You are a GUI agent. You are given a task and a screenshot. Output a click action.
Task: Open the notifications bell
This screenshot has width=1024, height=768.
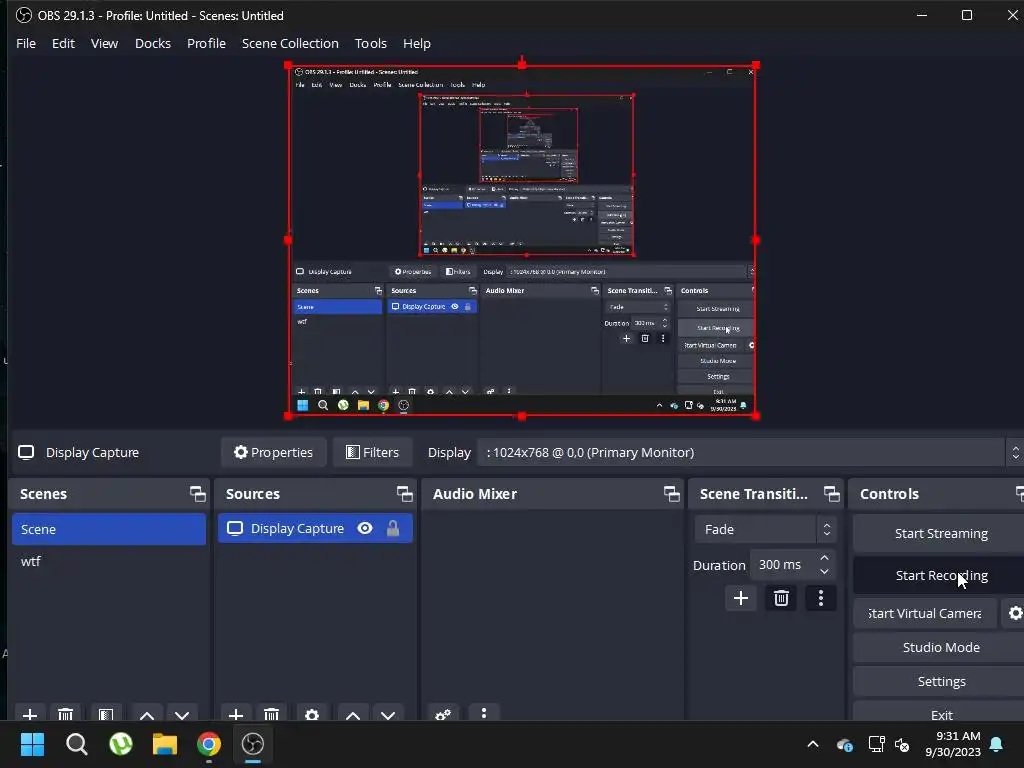pos(997,744)
